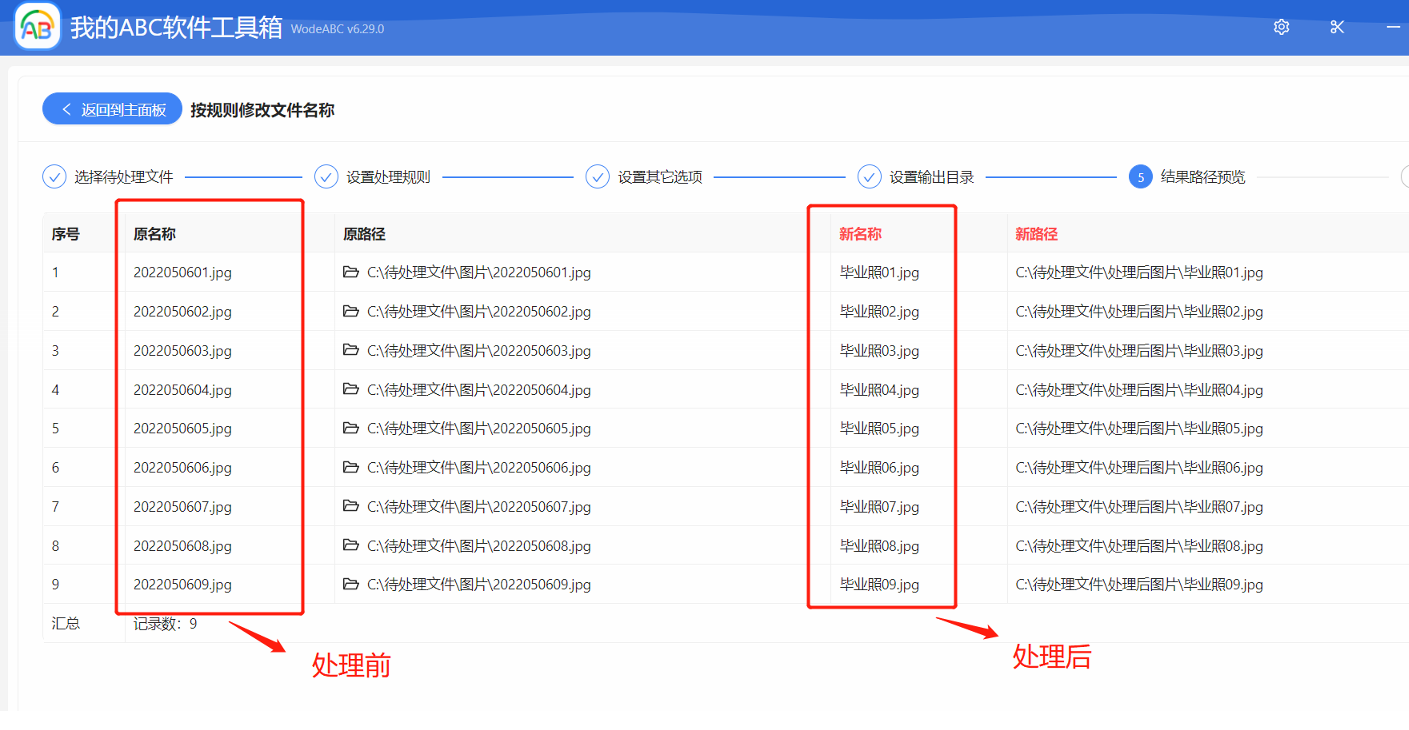This screenshot has width=1409, height=730.
Task: Click folder icon beside the 2022050609.jpg original path
Action: pos(350,584)
